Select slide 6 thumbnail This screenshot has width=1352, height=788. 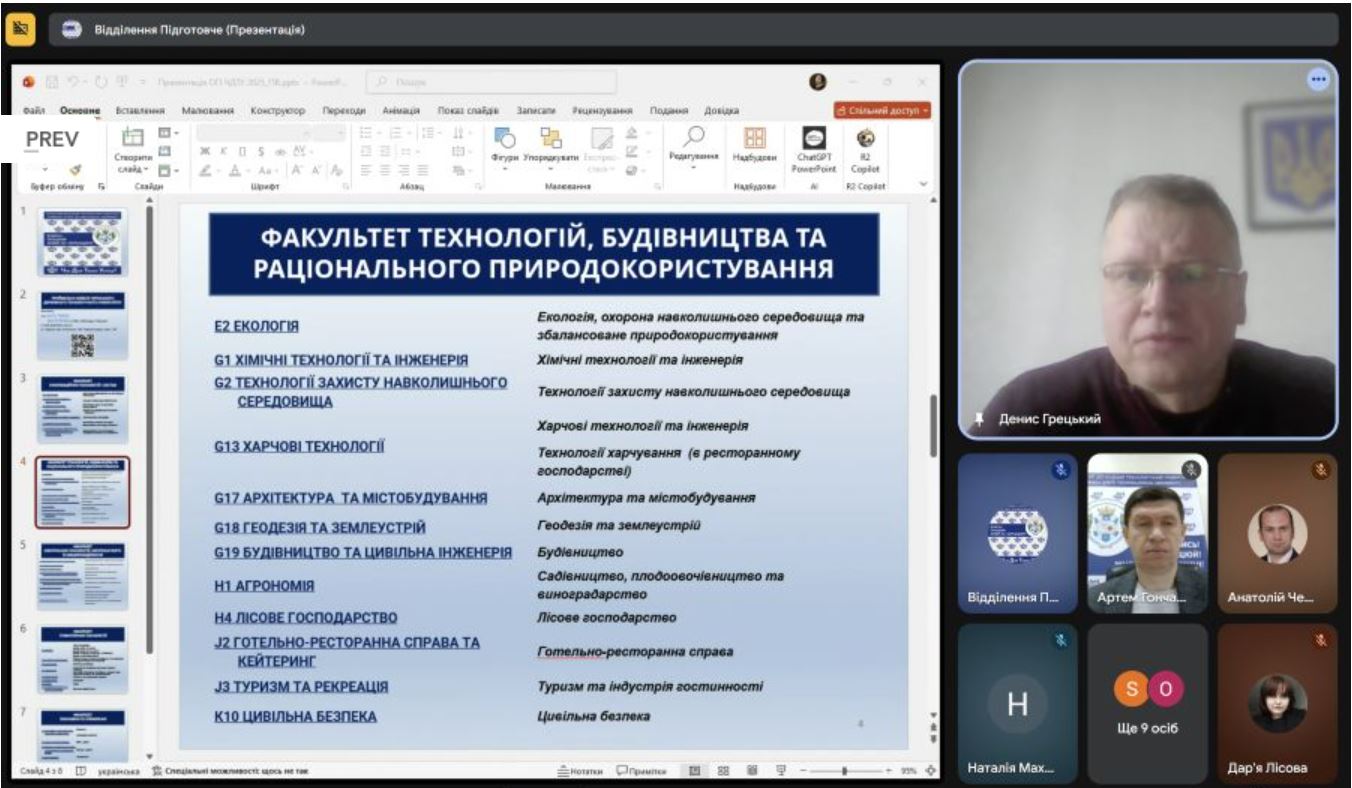pos(83,659)
